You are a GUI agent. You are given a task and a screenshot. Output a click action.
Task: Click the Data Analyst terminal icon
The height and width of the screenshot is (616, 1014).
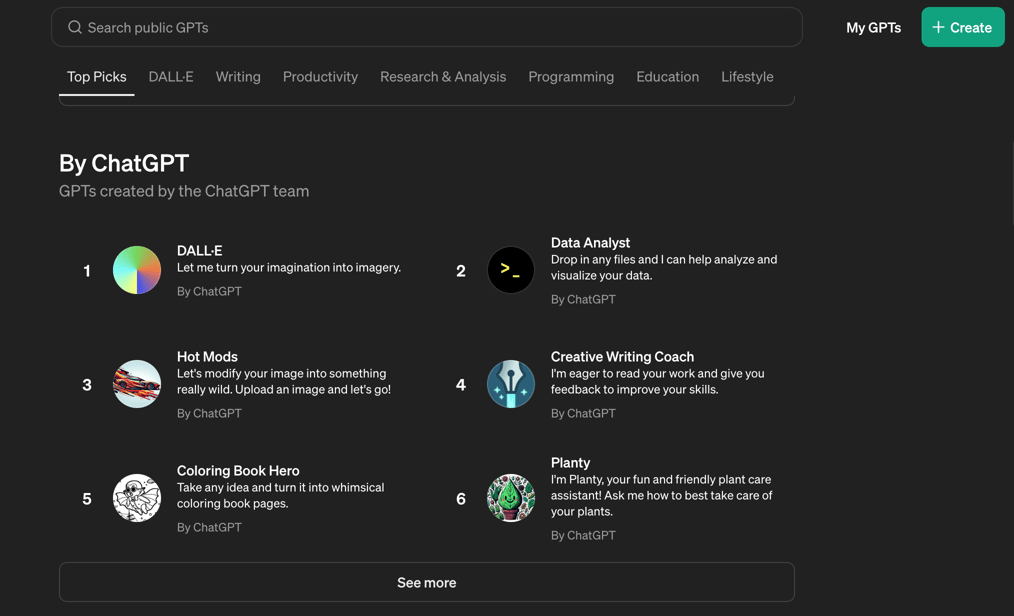coord(511,270)
